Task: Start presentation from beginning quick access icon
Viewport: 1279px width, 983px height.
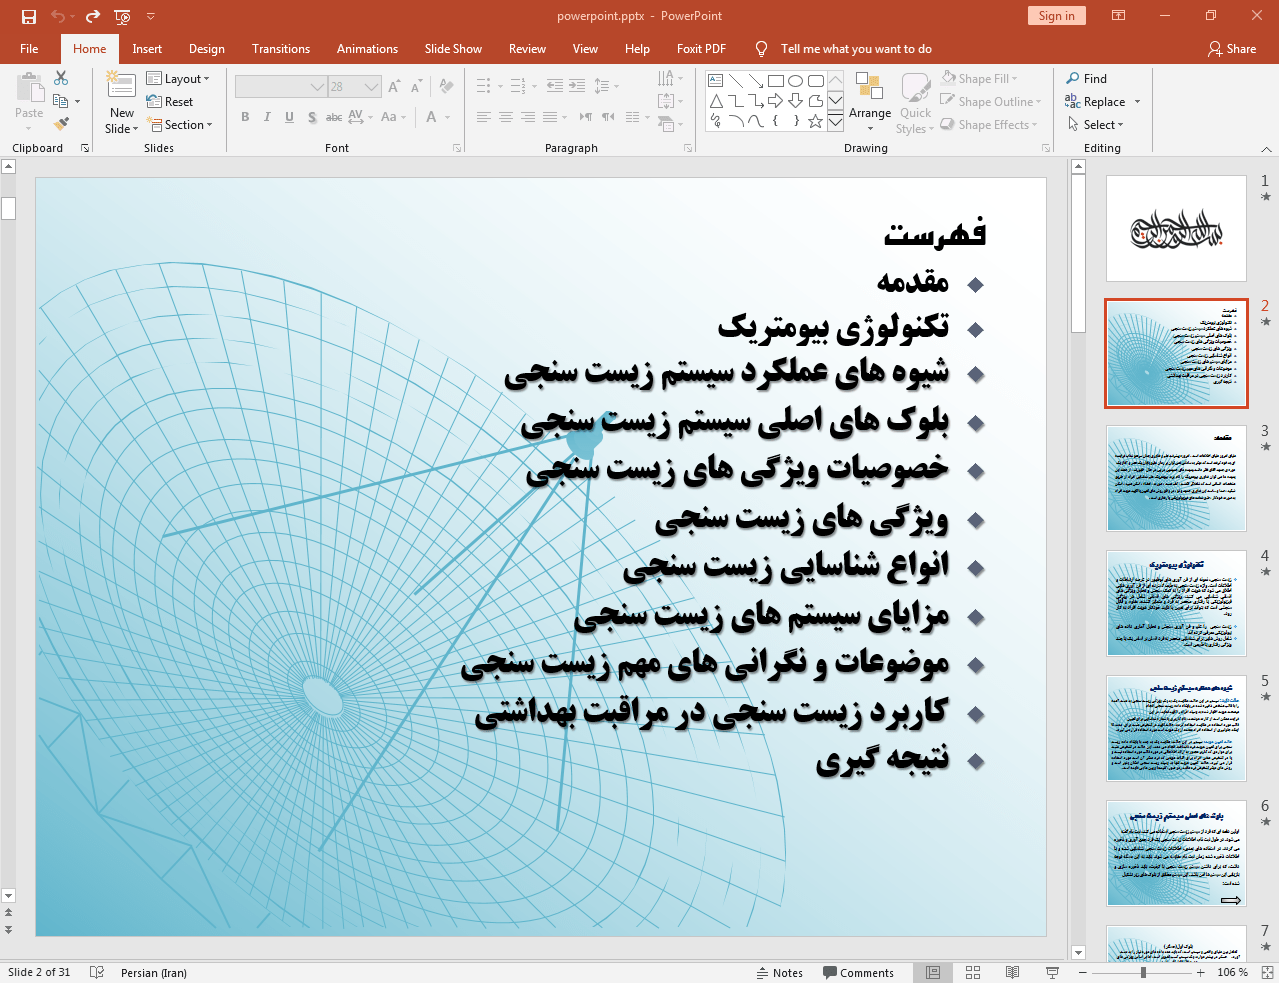Action: pyautogui.click(x=122, y=16)
